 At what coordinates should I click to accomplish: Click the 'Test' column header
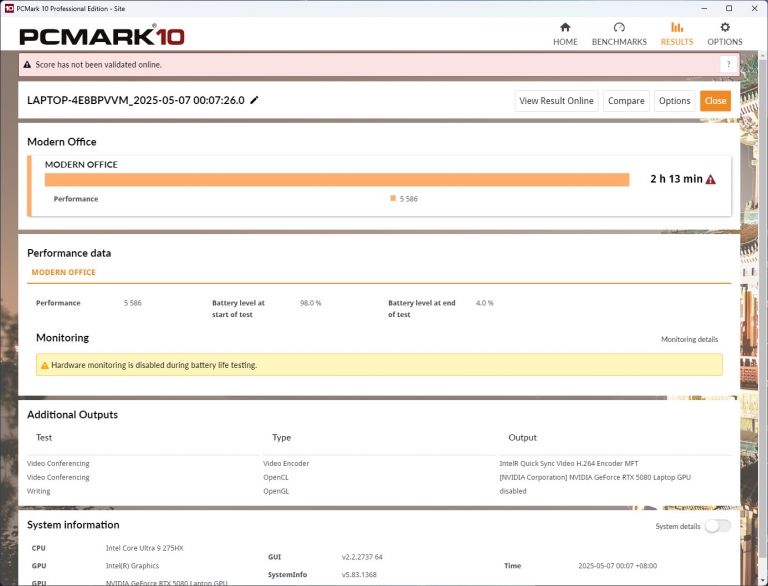point(44,438)
